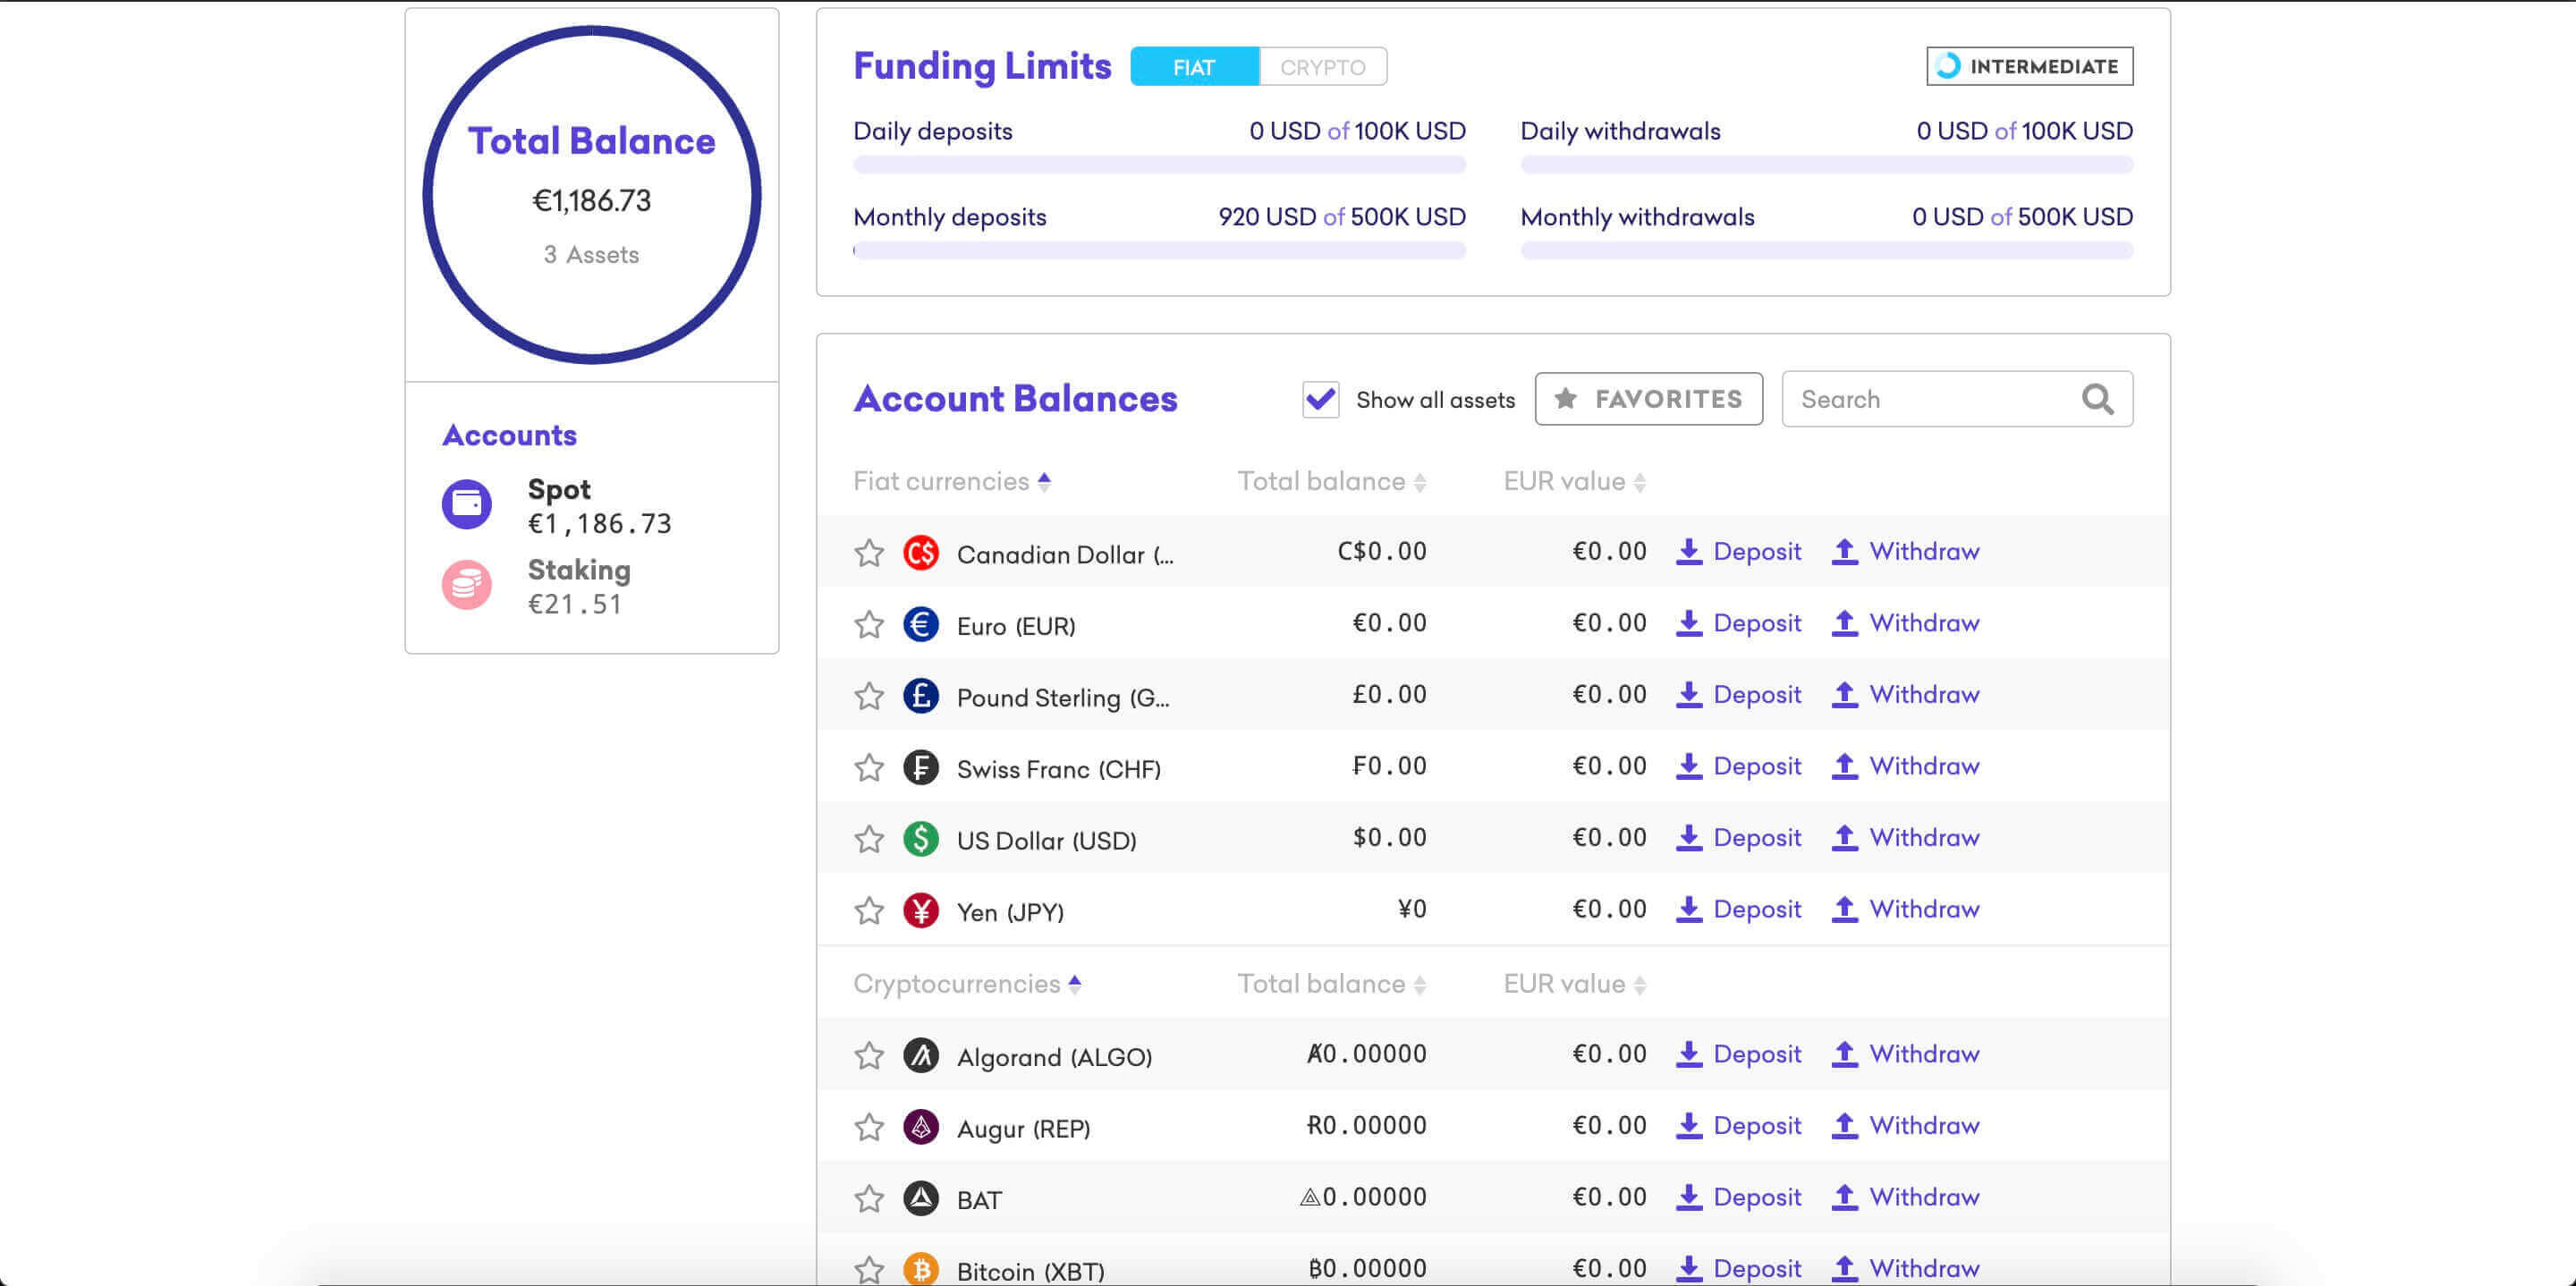This screenshot has width=2576, height=1286.
Task: Open the Spot account
Action: [558, 505]
